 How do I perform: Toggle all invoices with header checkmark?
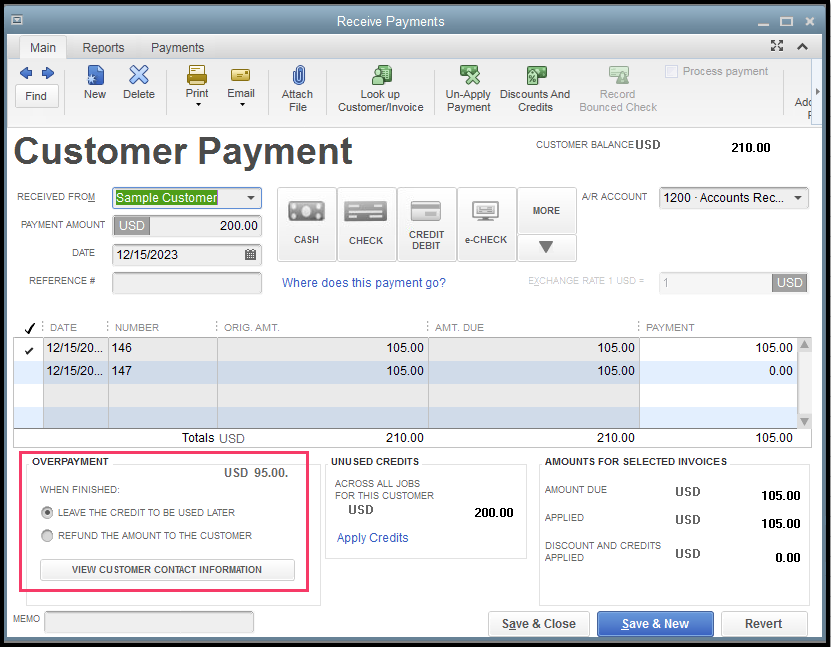point(30,328)
